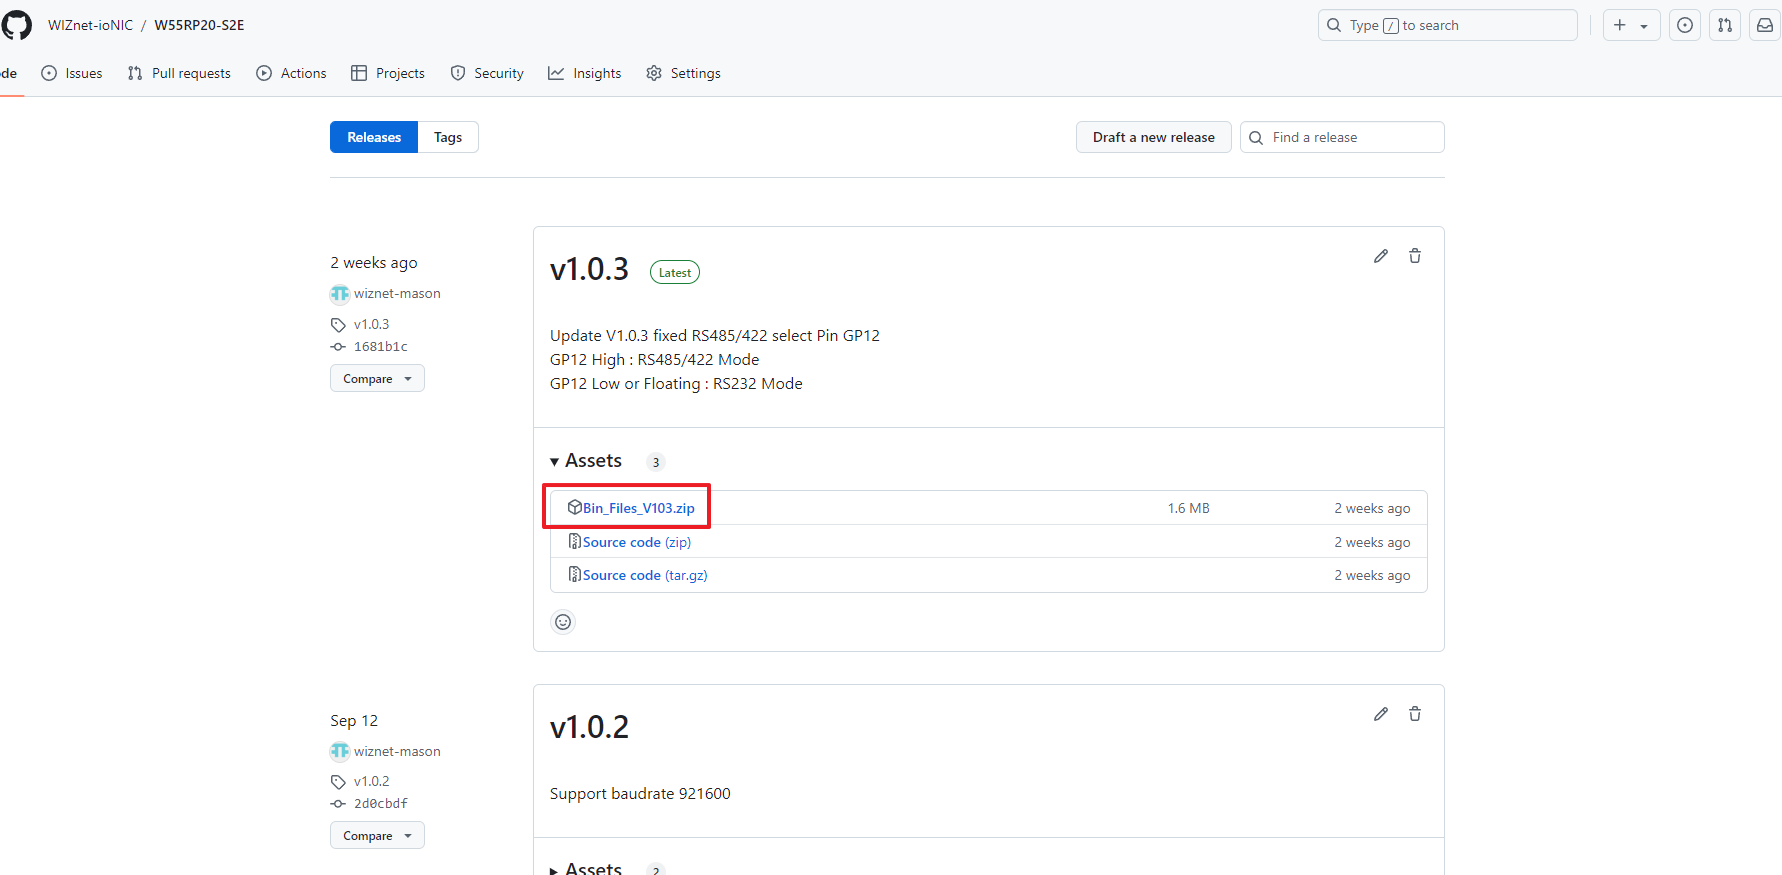Download Source code (zip)
Image resolution: width=1782 pixels, height=875 pixels.
[637, 542]
